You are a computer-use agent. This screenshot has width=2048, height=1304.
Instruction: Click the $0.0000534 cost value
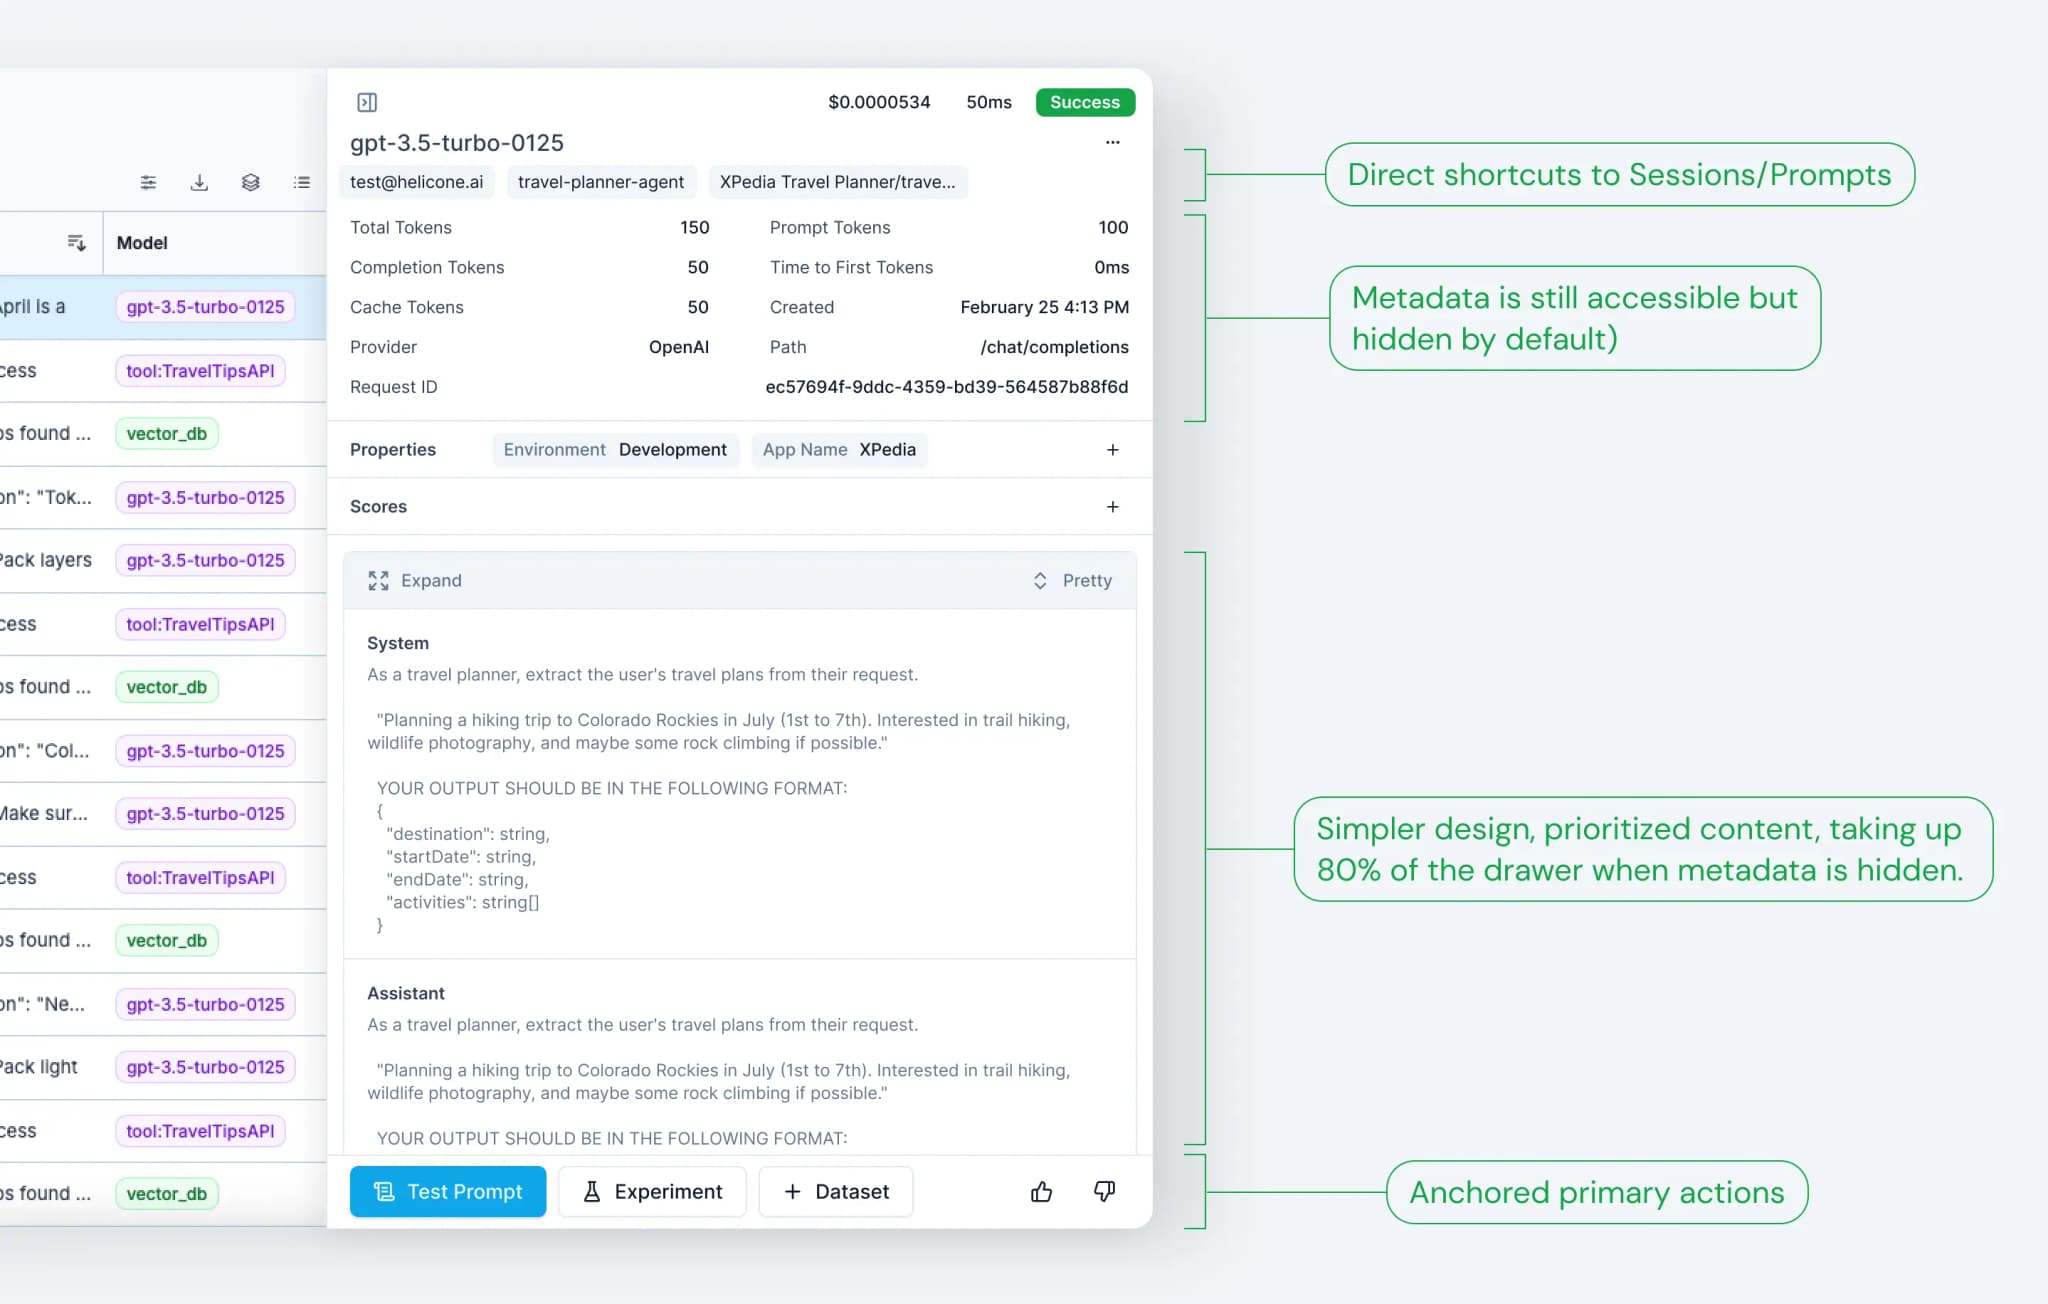coord(879,102)
